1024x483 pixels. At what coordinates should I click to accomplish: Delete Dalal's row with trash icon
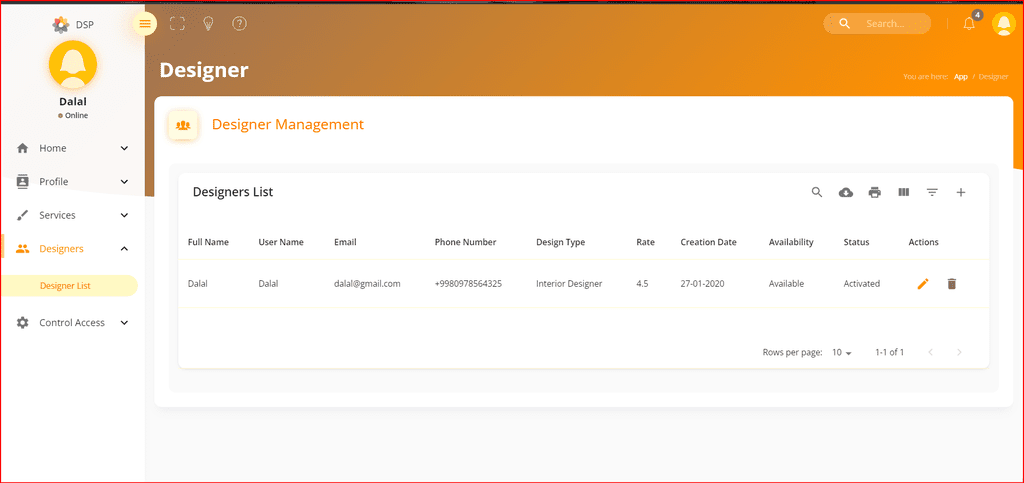pos(952,284)
